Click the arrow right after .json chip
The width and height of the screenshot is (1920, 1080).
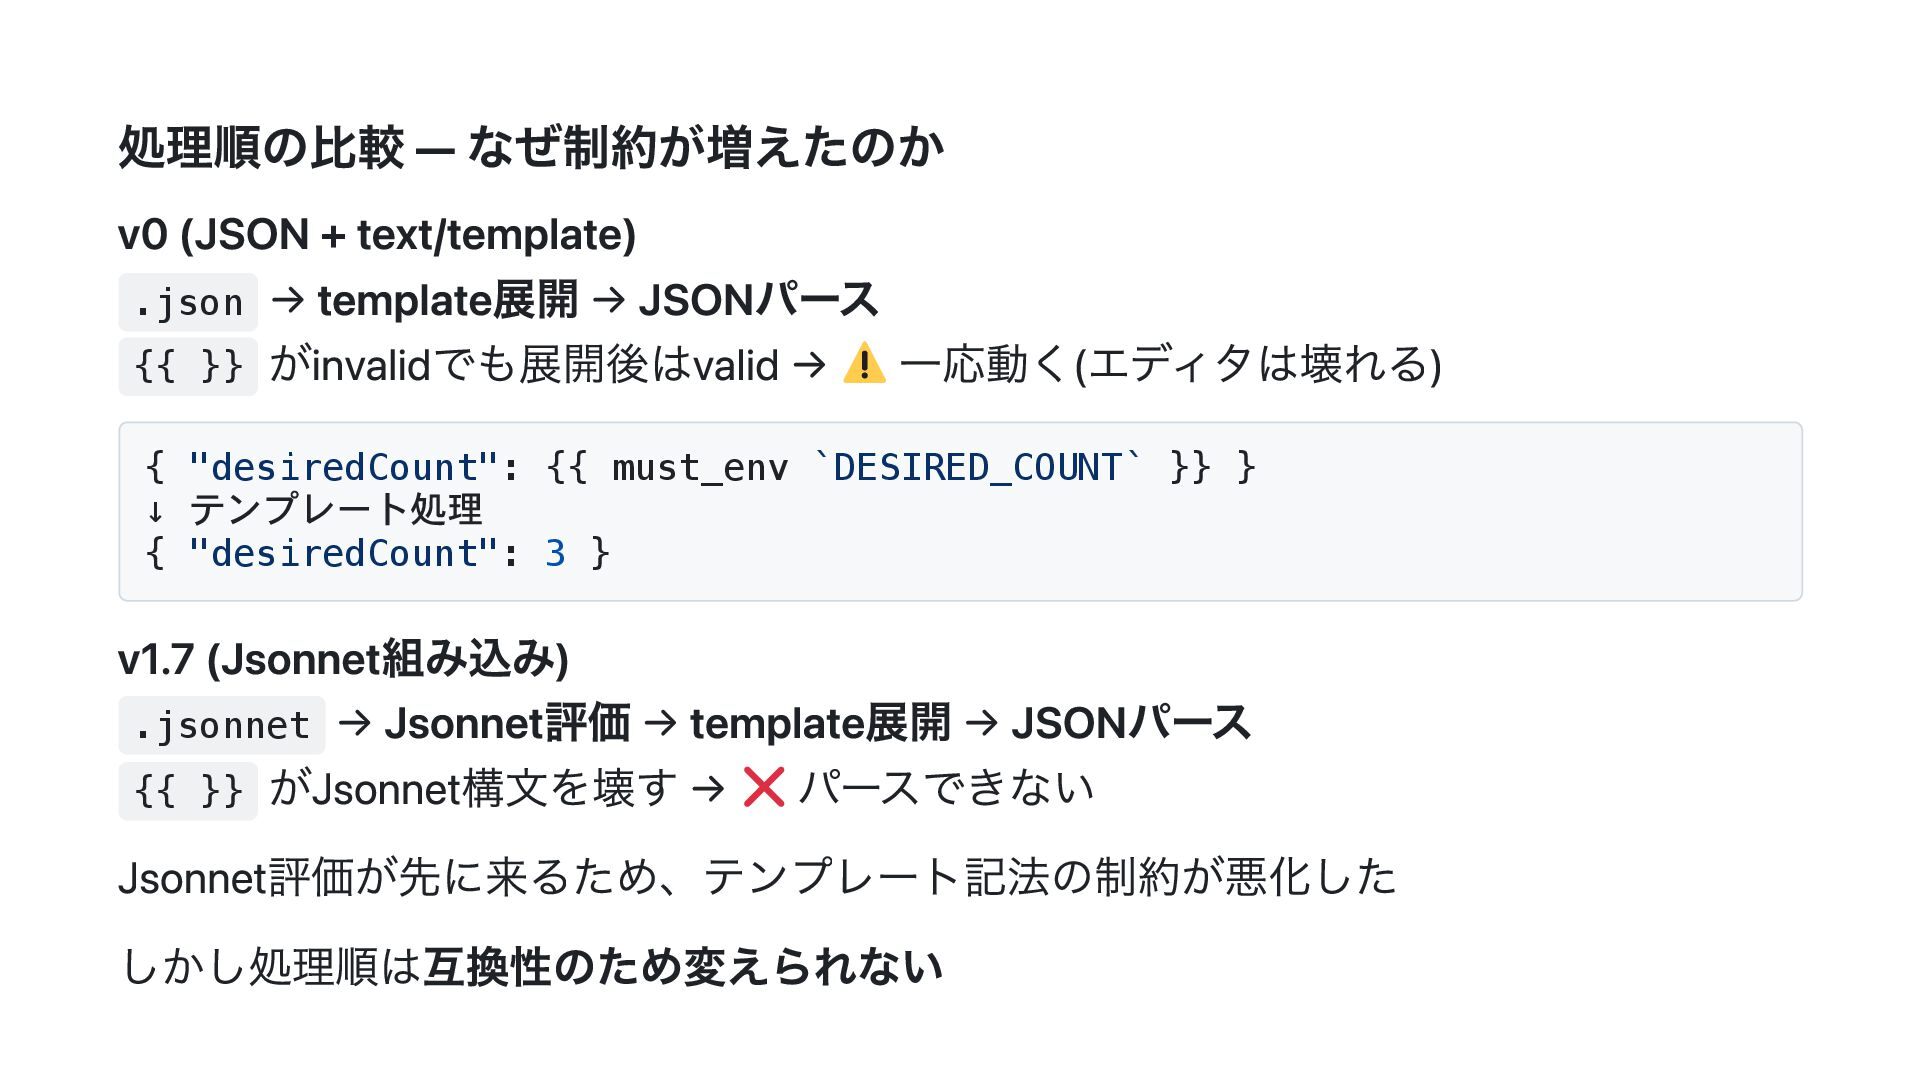point(287,300)
